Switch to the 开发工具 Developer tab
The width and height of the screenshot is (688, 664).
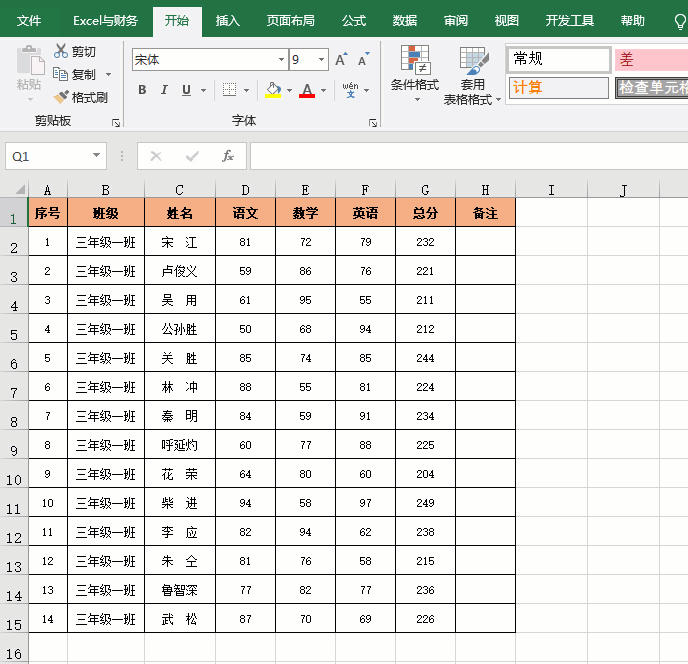point(570,21)
